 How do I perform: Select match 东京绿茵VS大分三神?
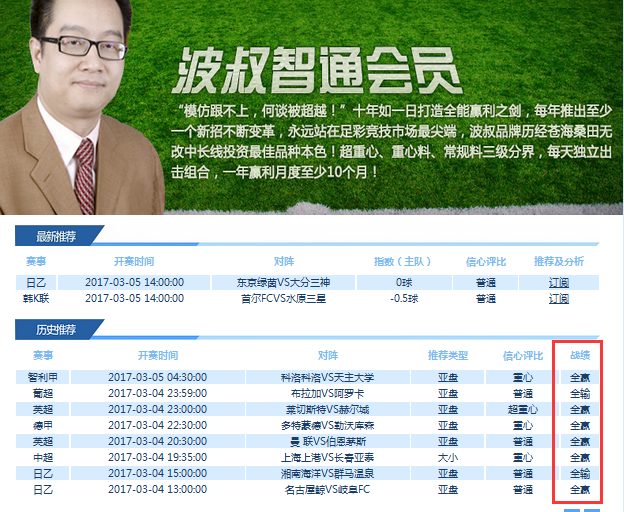tap(283, 282)
